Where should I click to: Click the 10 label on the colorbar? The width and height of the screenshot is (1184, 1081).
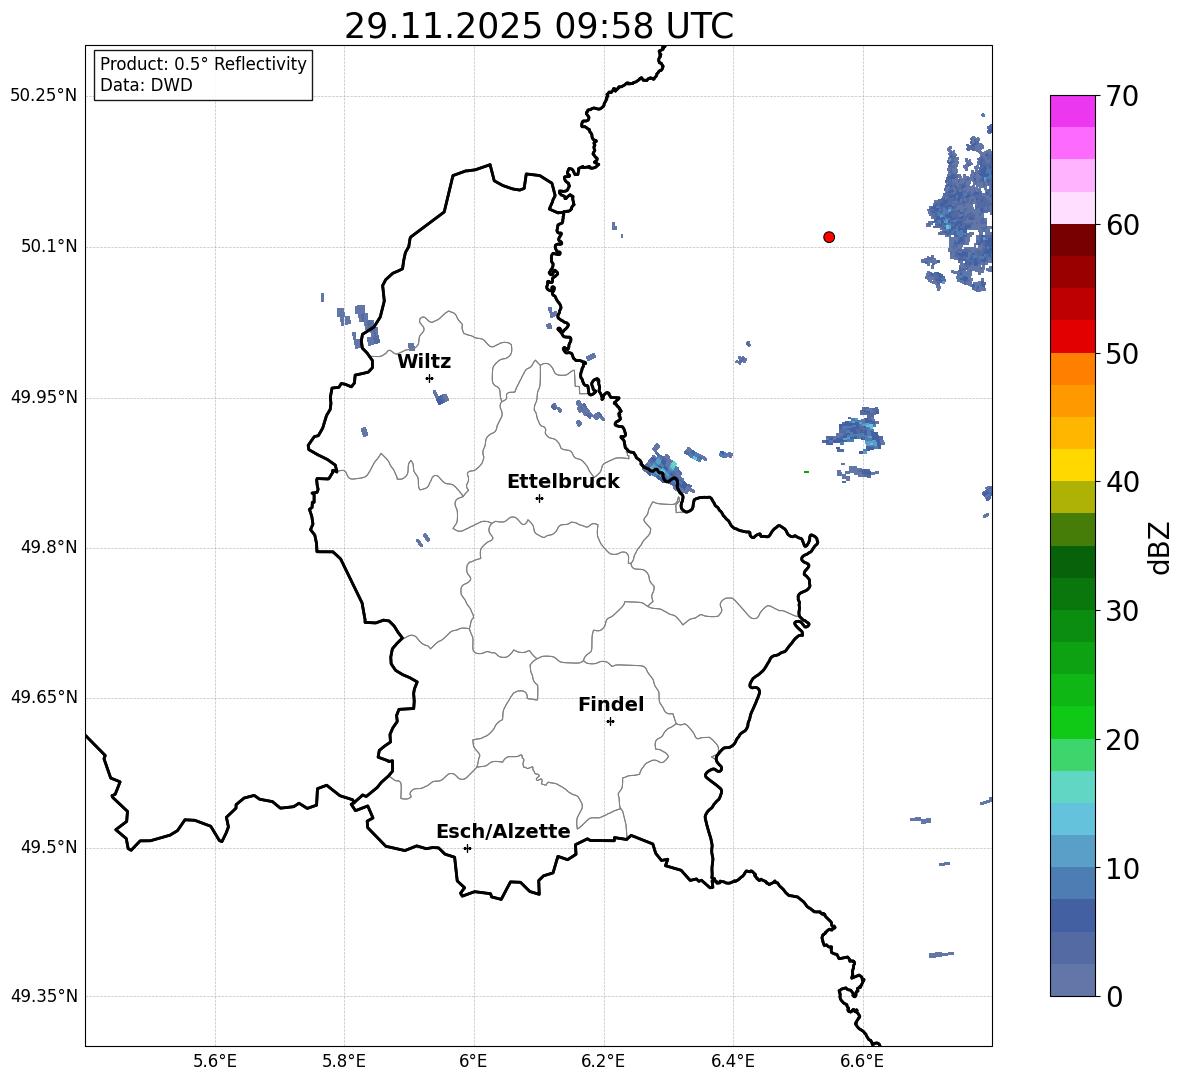(x=1123, y=868)
